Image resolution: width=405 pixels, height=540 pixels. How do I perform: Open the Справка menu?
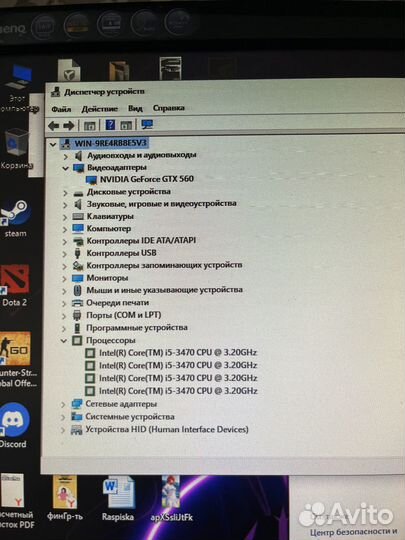[168, 108]
